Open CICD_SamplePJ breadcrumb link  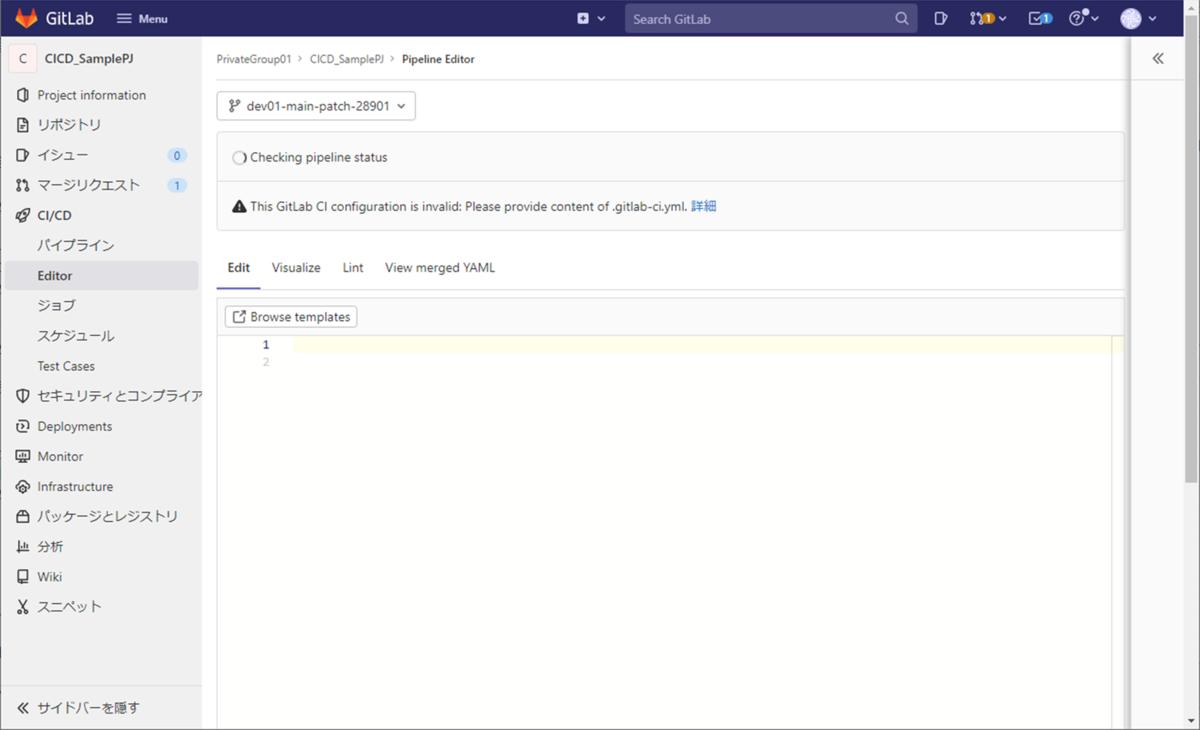(347, 59)
